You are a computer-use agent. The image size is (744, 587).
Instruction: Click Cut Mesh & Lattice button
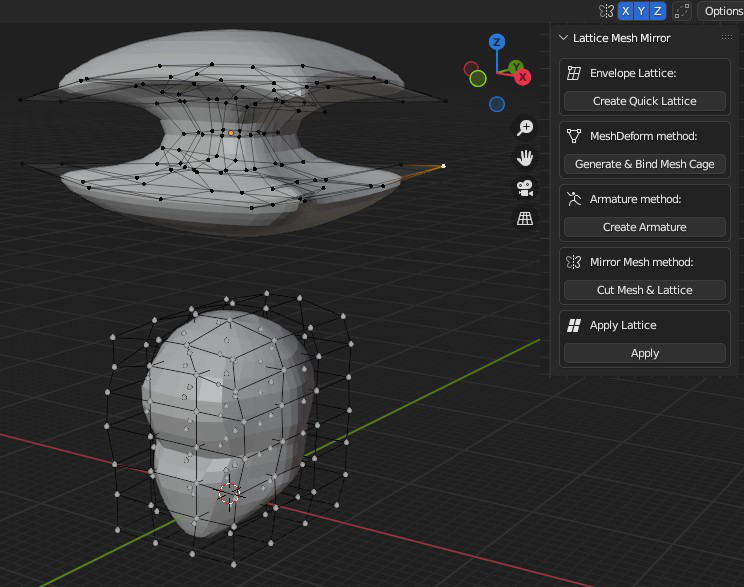click(644, 290)
